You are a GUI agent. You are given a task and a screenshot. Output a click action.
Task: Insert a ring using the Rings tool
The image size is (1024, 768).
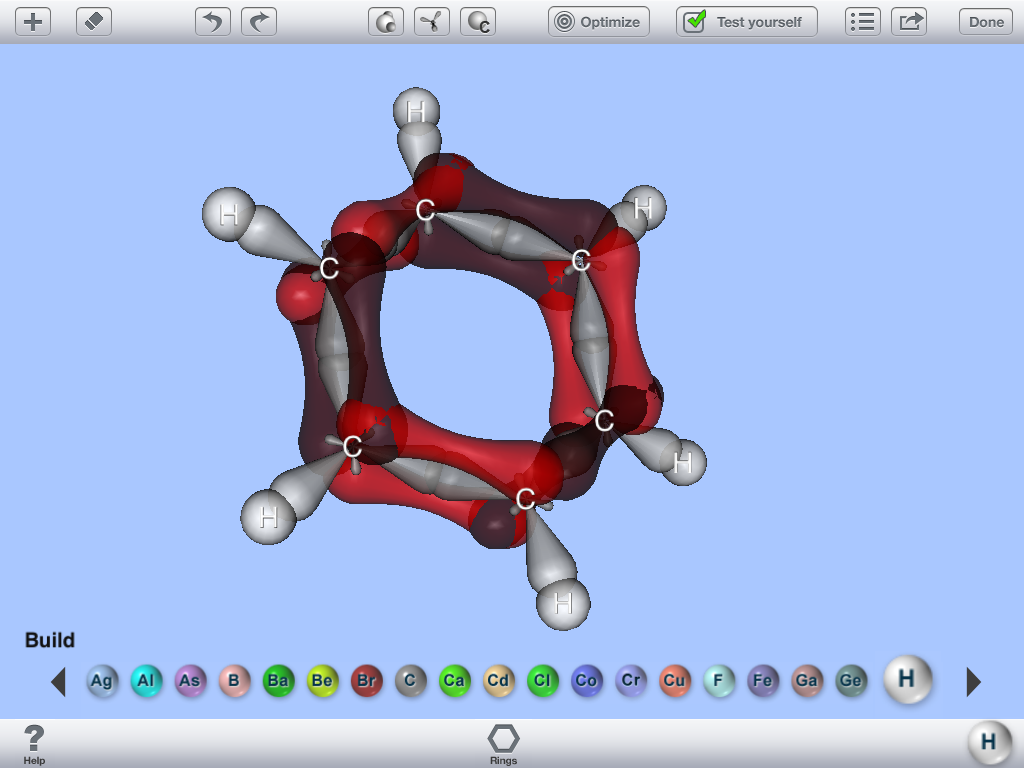point(502,741)
